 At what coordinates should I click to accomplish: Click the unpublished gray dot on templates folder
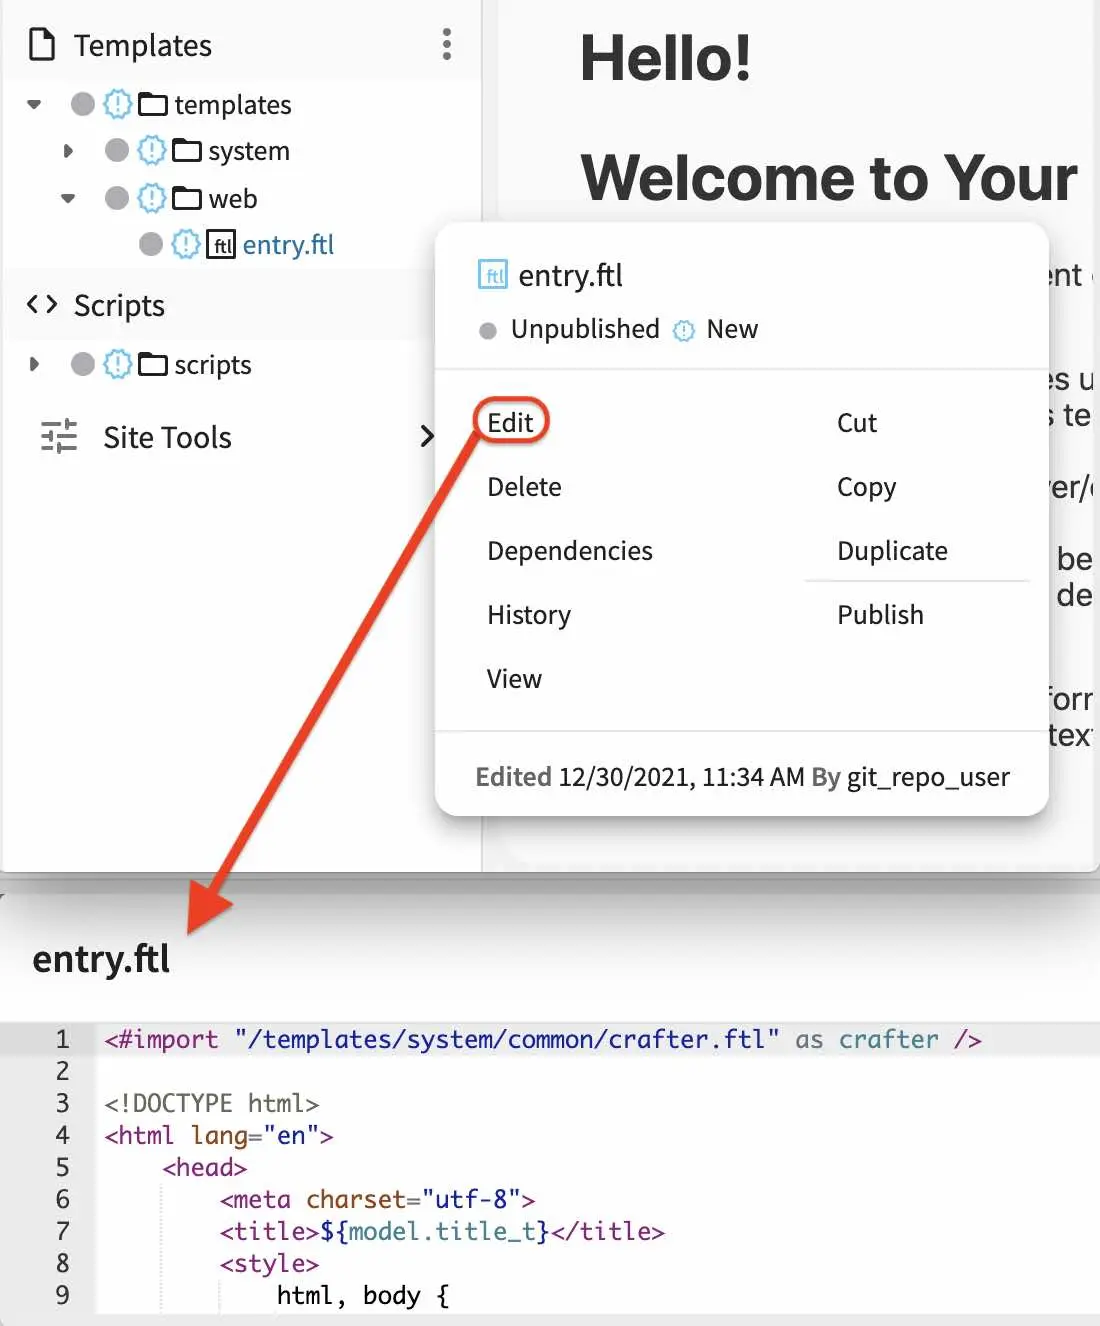coord(83,104)
